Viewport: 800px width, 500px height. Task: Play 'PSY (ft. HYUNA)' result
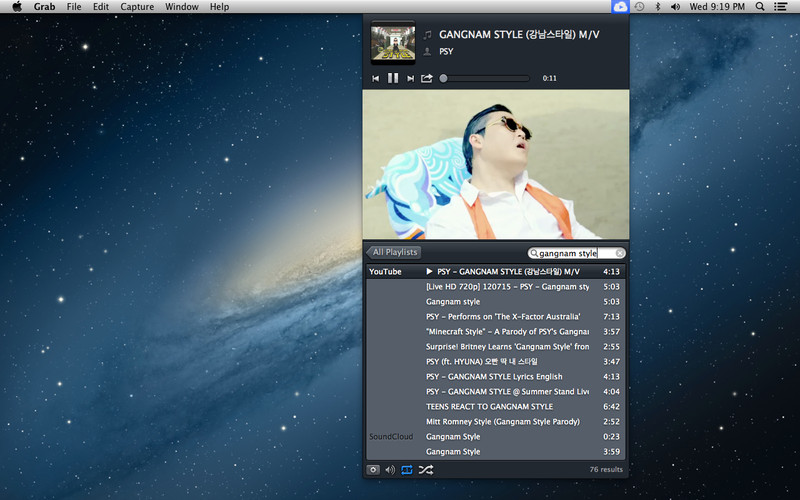coord(496,361)
